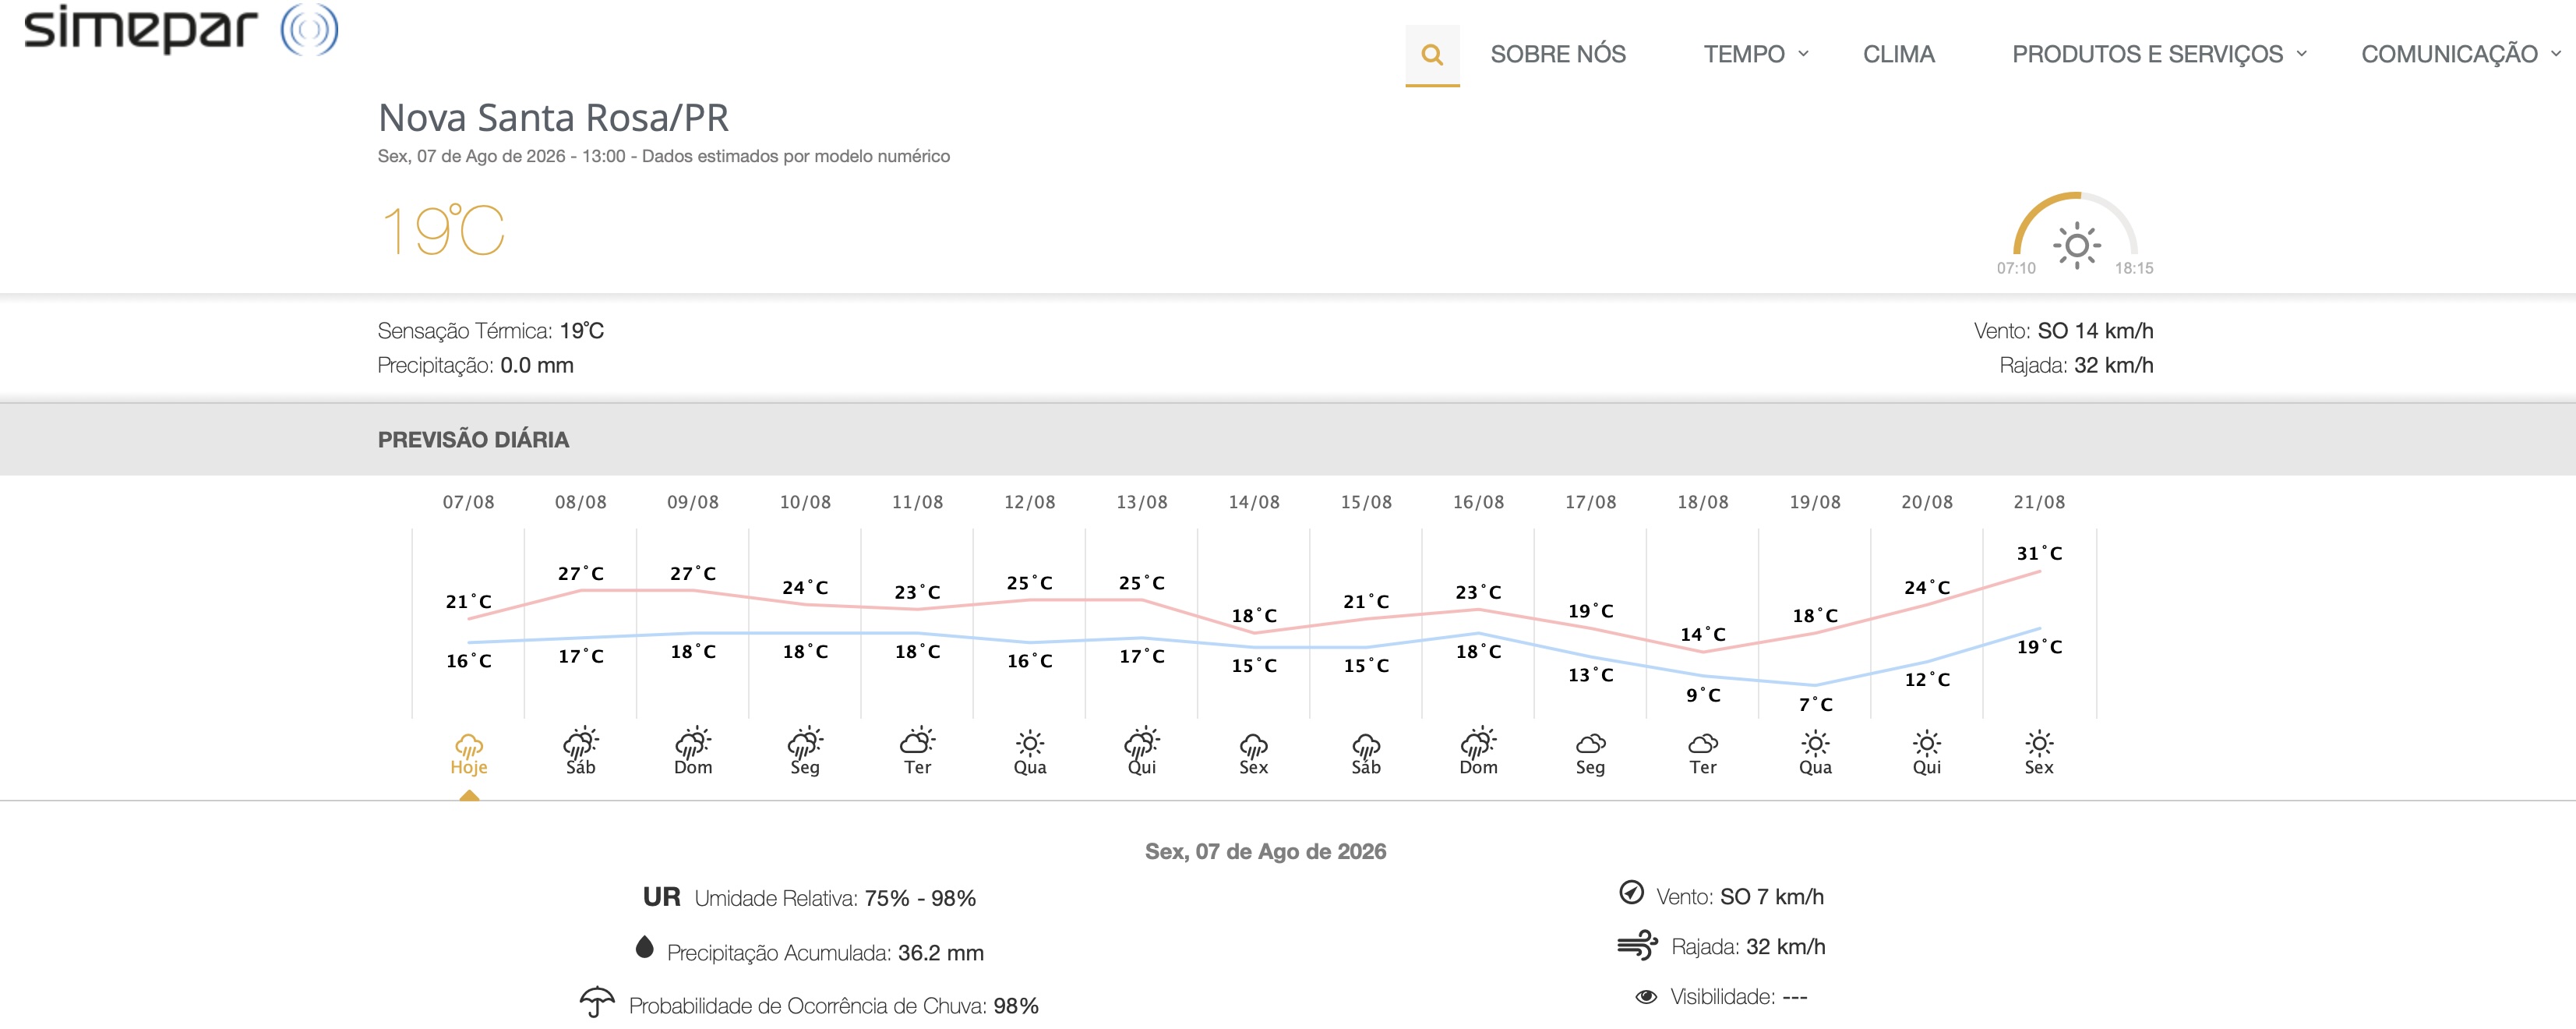Expand the COMUNICAÇÃO chevron

pyautogui.click(x=2556, y=54)
